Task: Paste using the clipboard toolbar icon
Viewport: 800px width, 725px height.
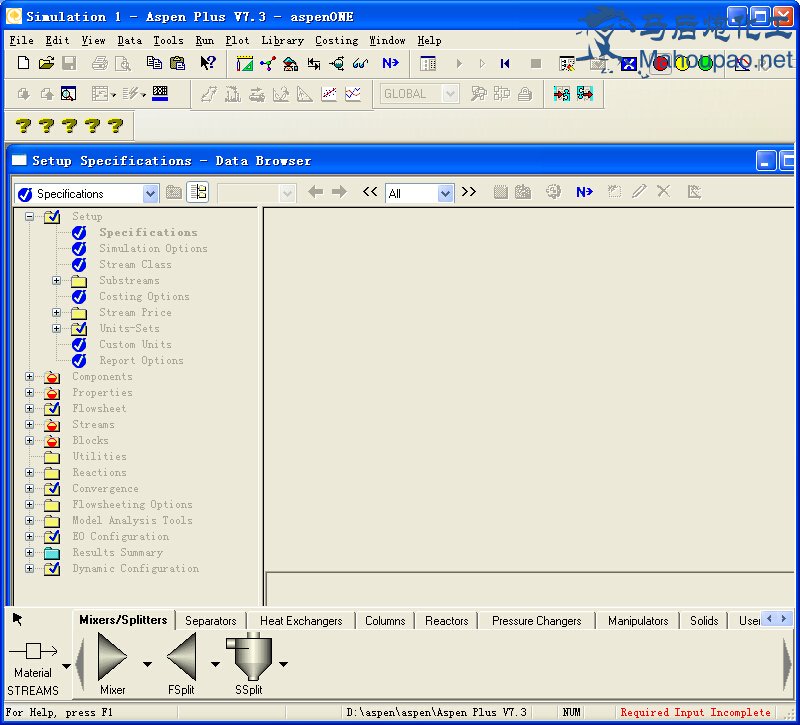Action: pos(177,63)
